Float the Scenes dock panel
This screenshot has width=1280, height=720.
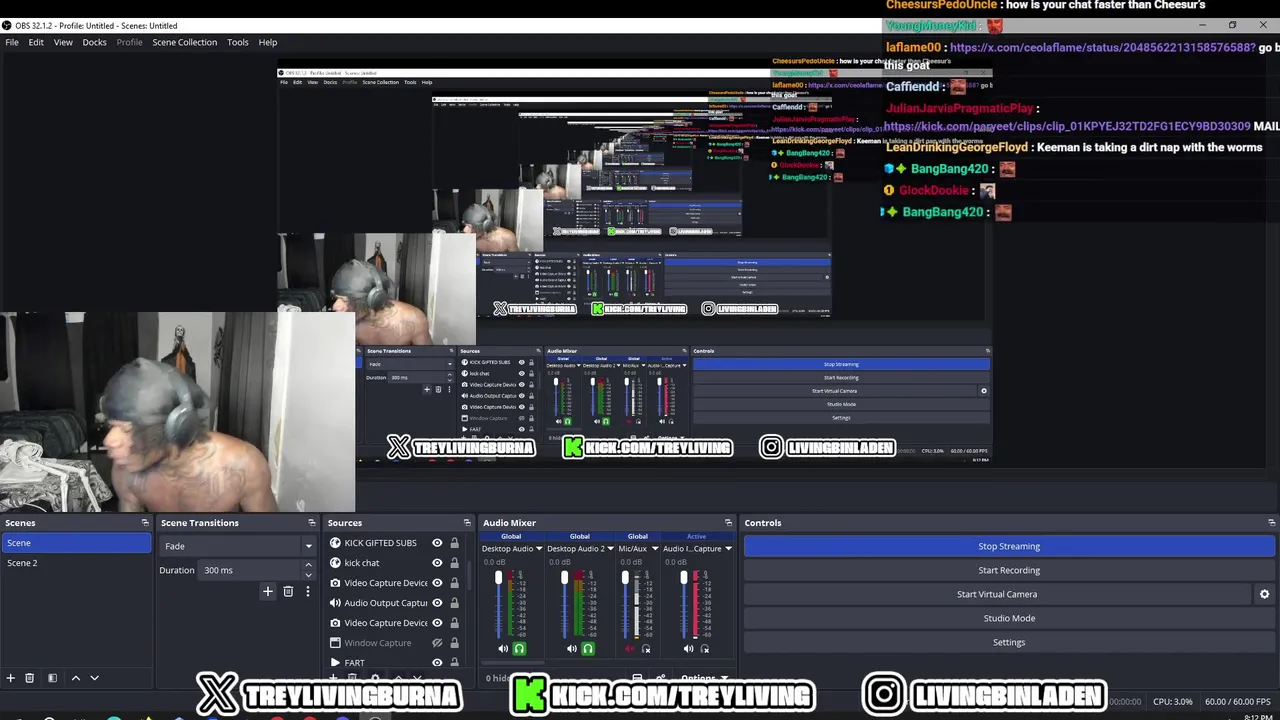tap(145, 523)
